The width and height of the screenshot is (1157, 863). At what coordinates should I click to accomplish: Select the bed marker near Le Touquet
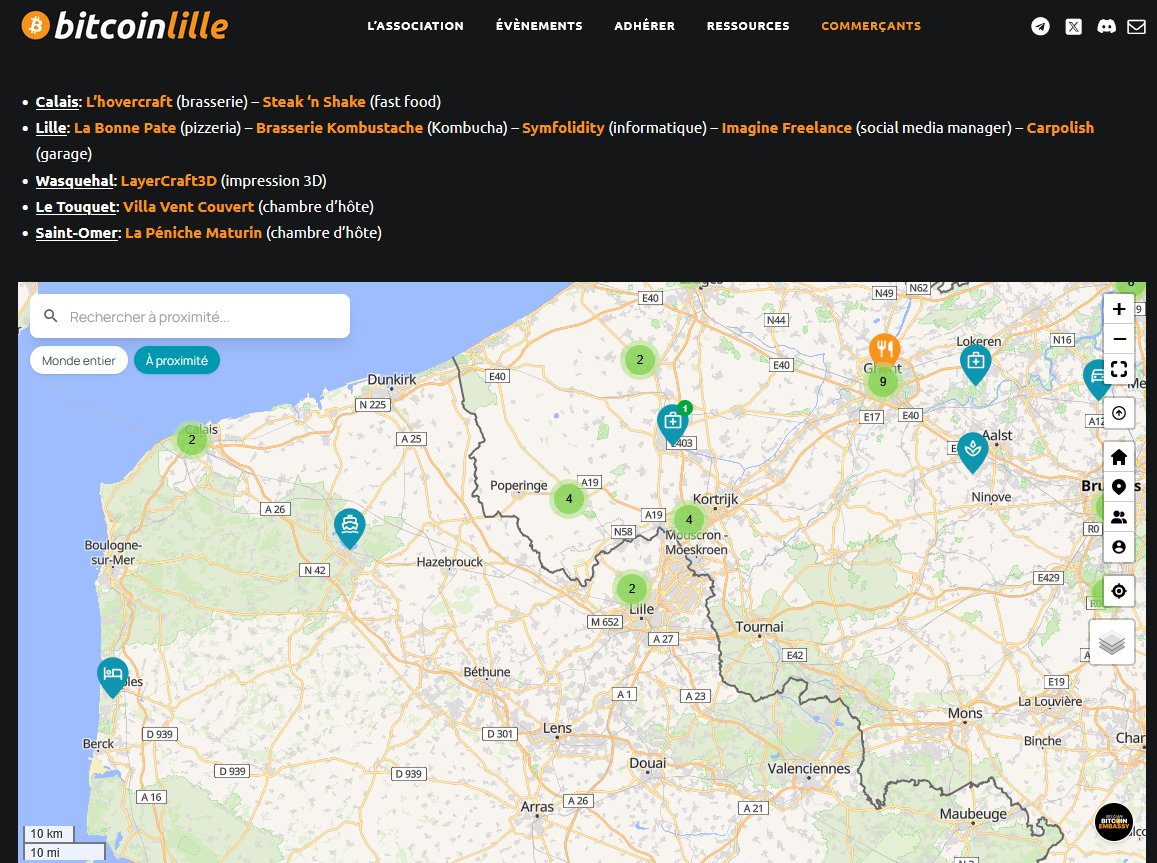112,677
